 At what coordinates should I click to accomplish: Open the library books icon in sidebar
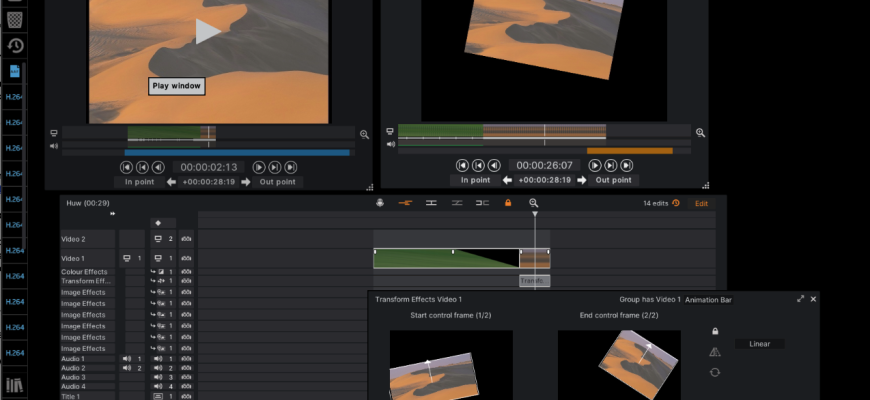[14, 384]
